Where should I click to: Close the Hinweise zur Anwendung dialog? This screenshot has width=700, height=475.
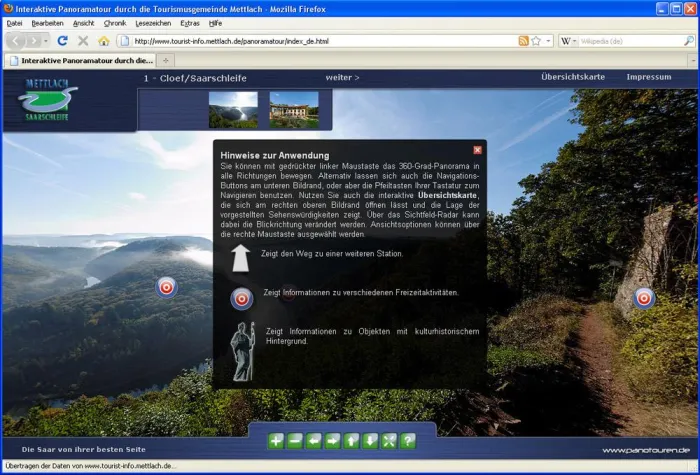coord(477,150)
